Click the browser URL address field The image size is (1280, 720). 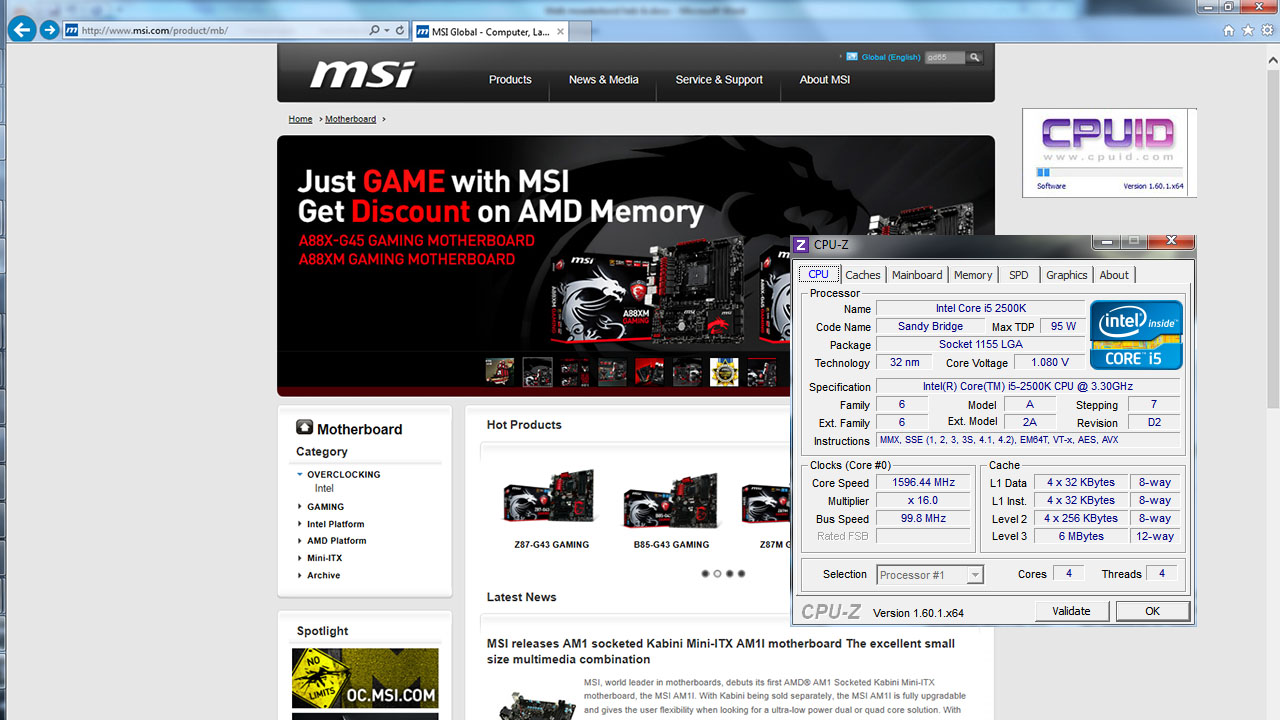point(215,30)
